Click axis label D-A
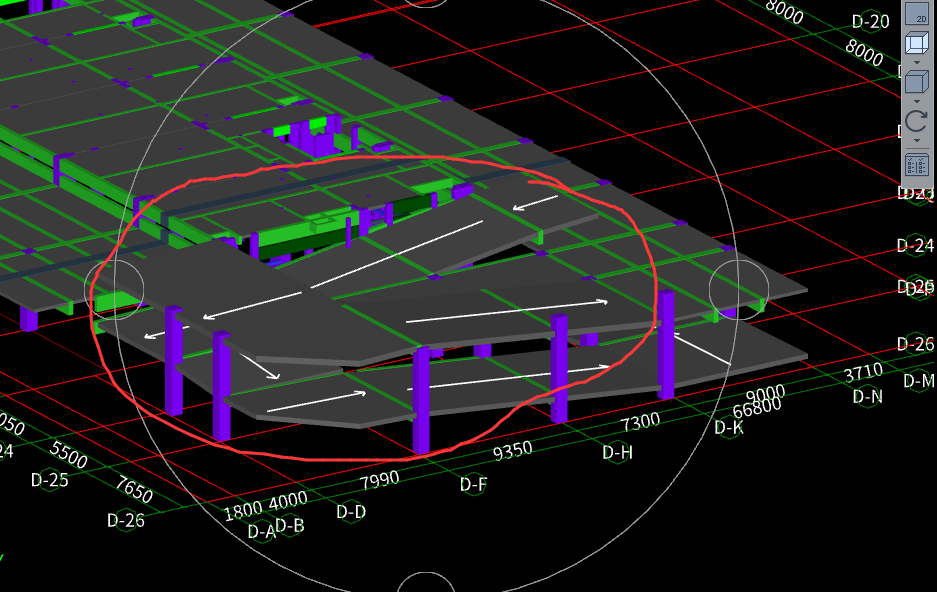 point(261,531)
